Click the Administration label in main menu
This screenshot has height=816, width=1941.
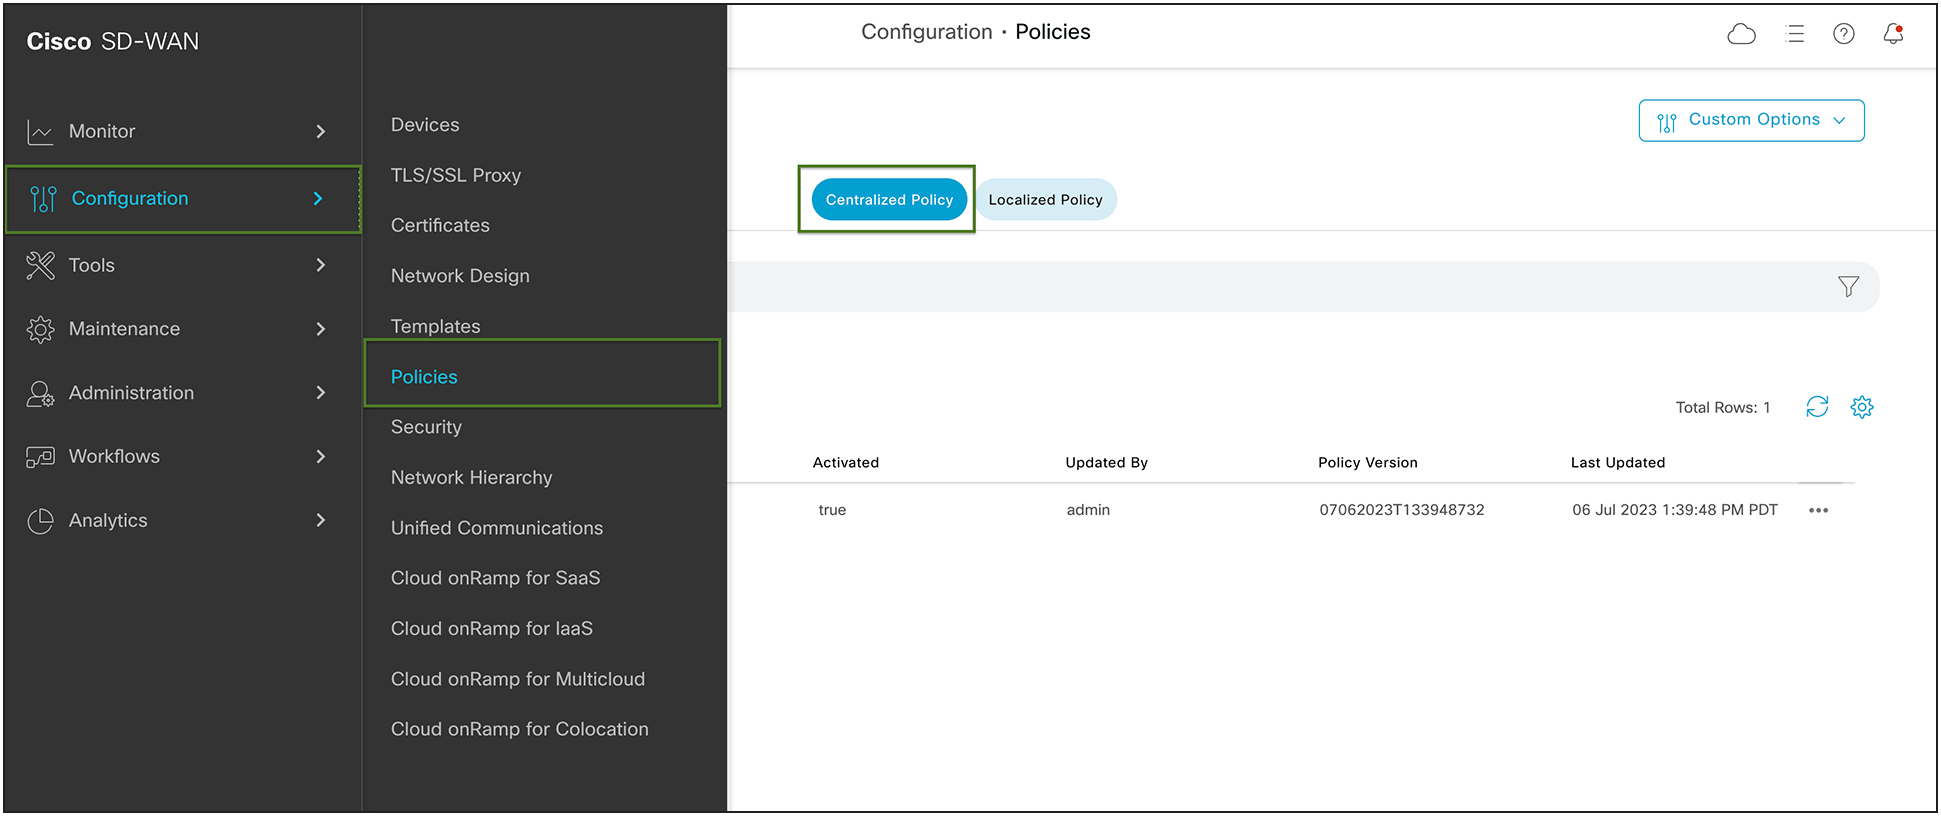(132, 393)
